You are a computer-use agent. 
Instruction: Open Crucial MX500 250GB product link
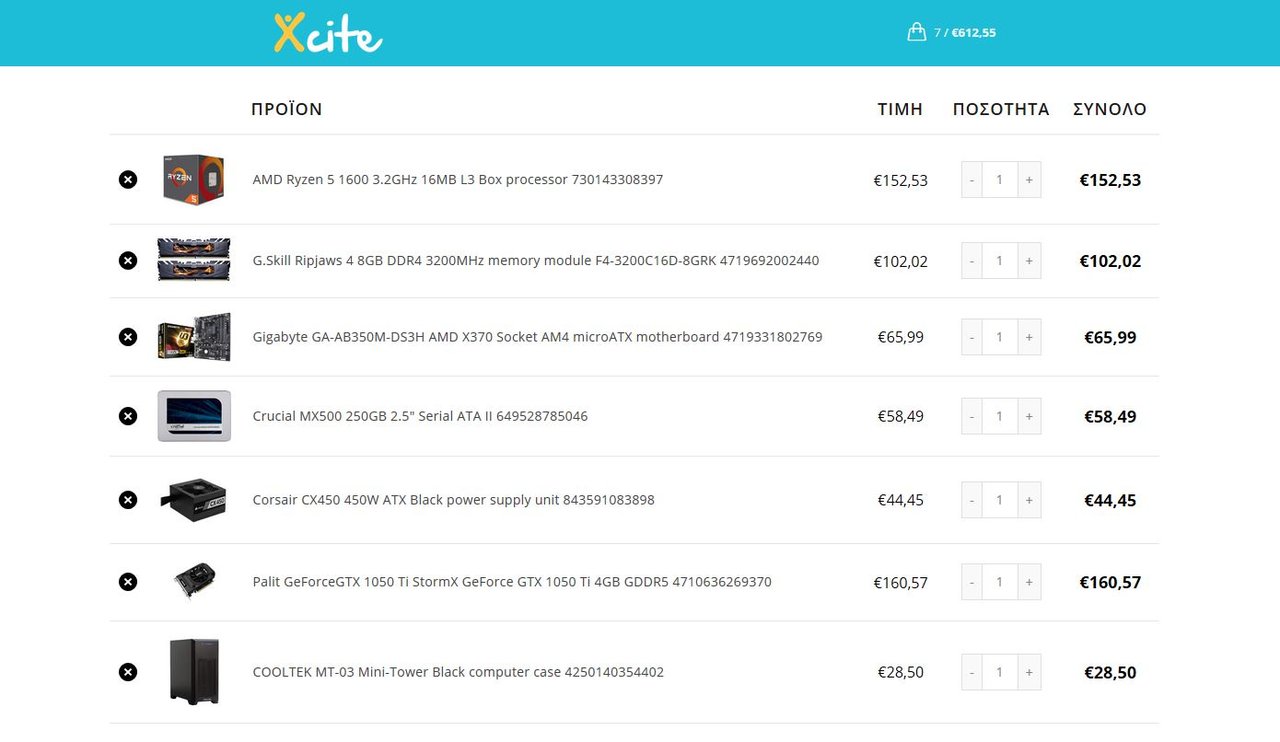(x=420, y=416)
